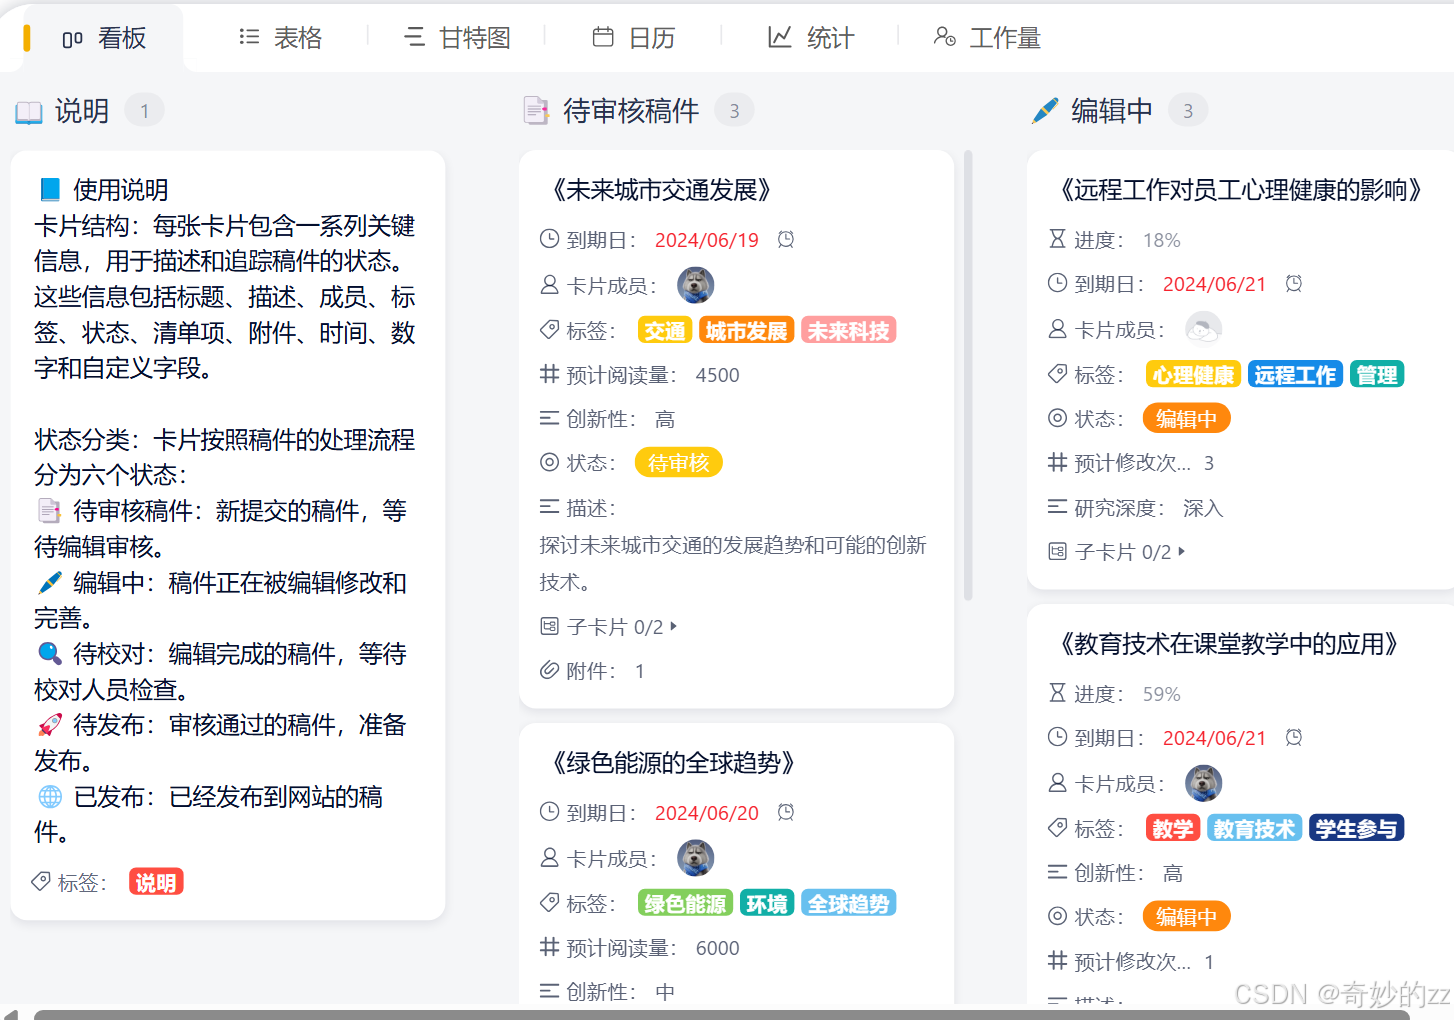1454x1020 pixels.
Task: Switch to the 看板 view tab
Action: 104,38
